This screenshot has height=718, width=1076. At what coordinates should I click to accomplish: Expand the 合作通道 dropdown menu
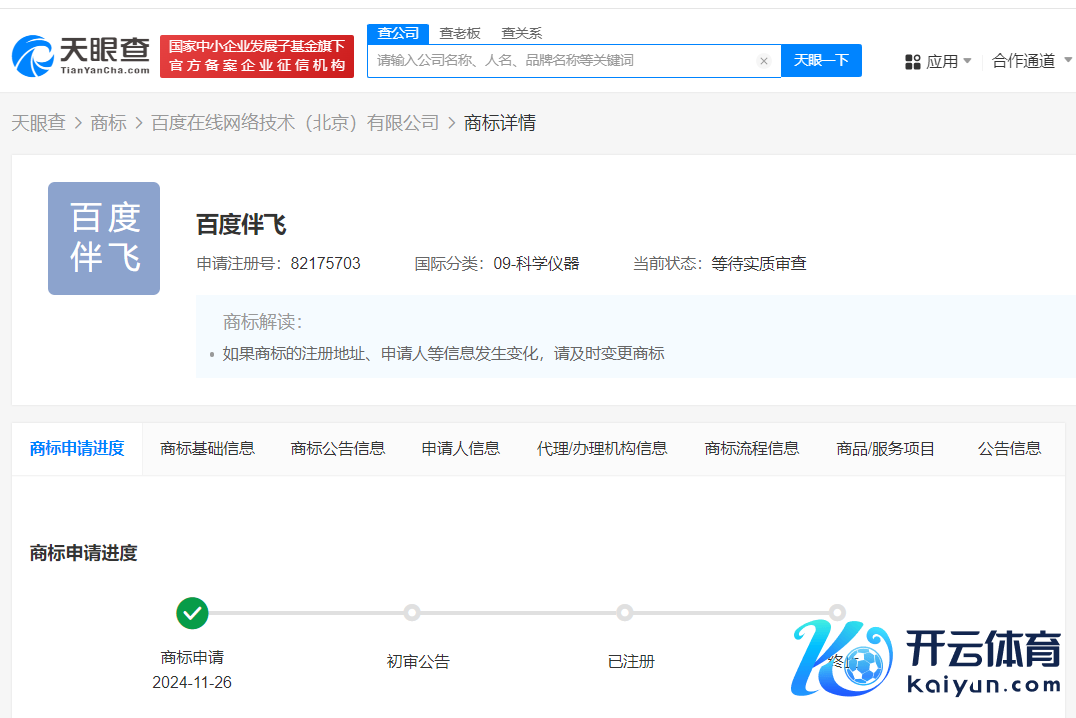coord(1030,62)
